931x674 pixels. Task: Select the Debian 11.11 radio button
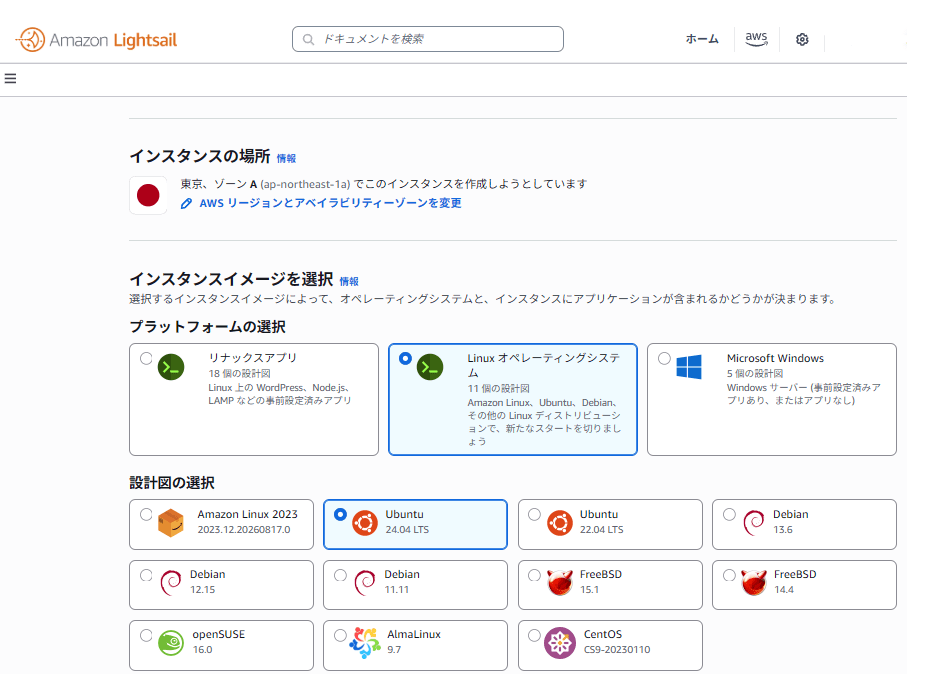tap(340, 575)
